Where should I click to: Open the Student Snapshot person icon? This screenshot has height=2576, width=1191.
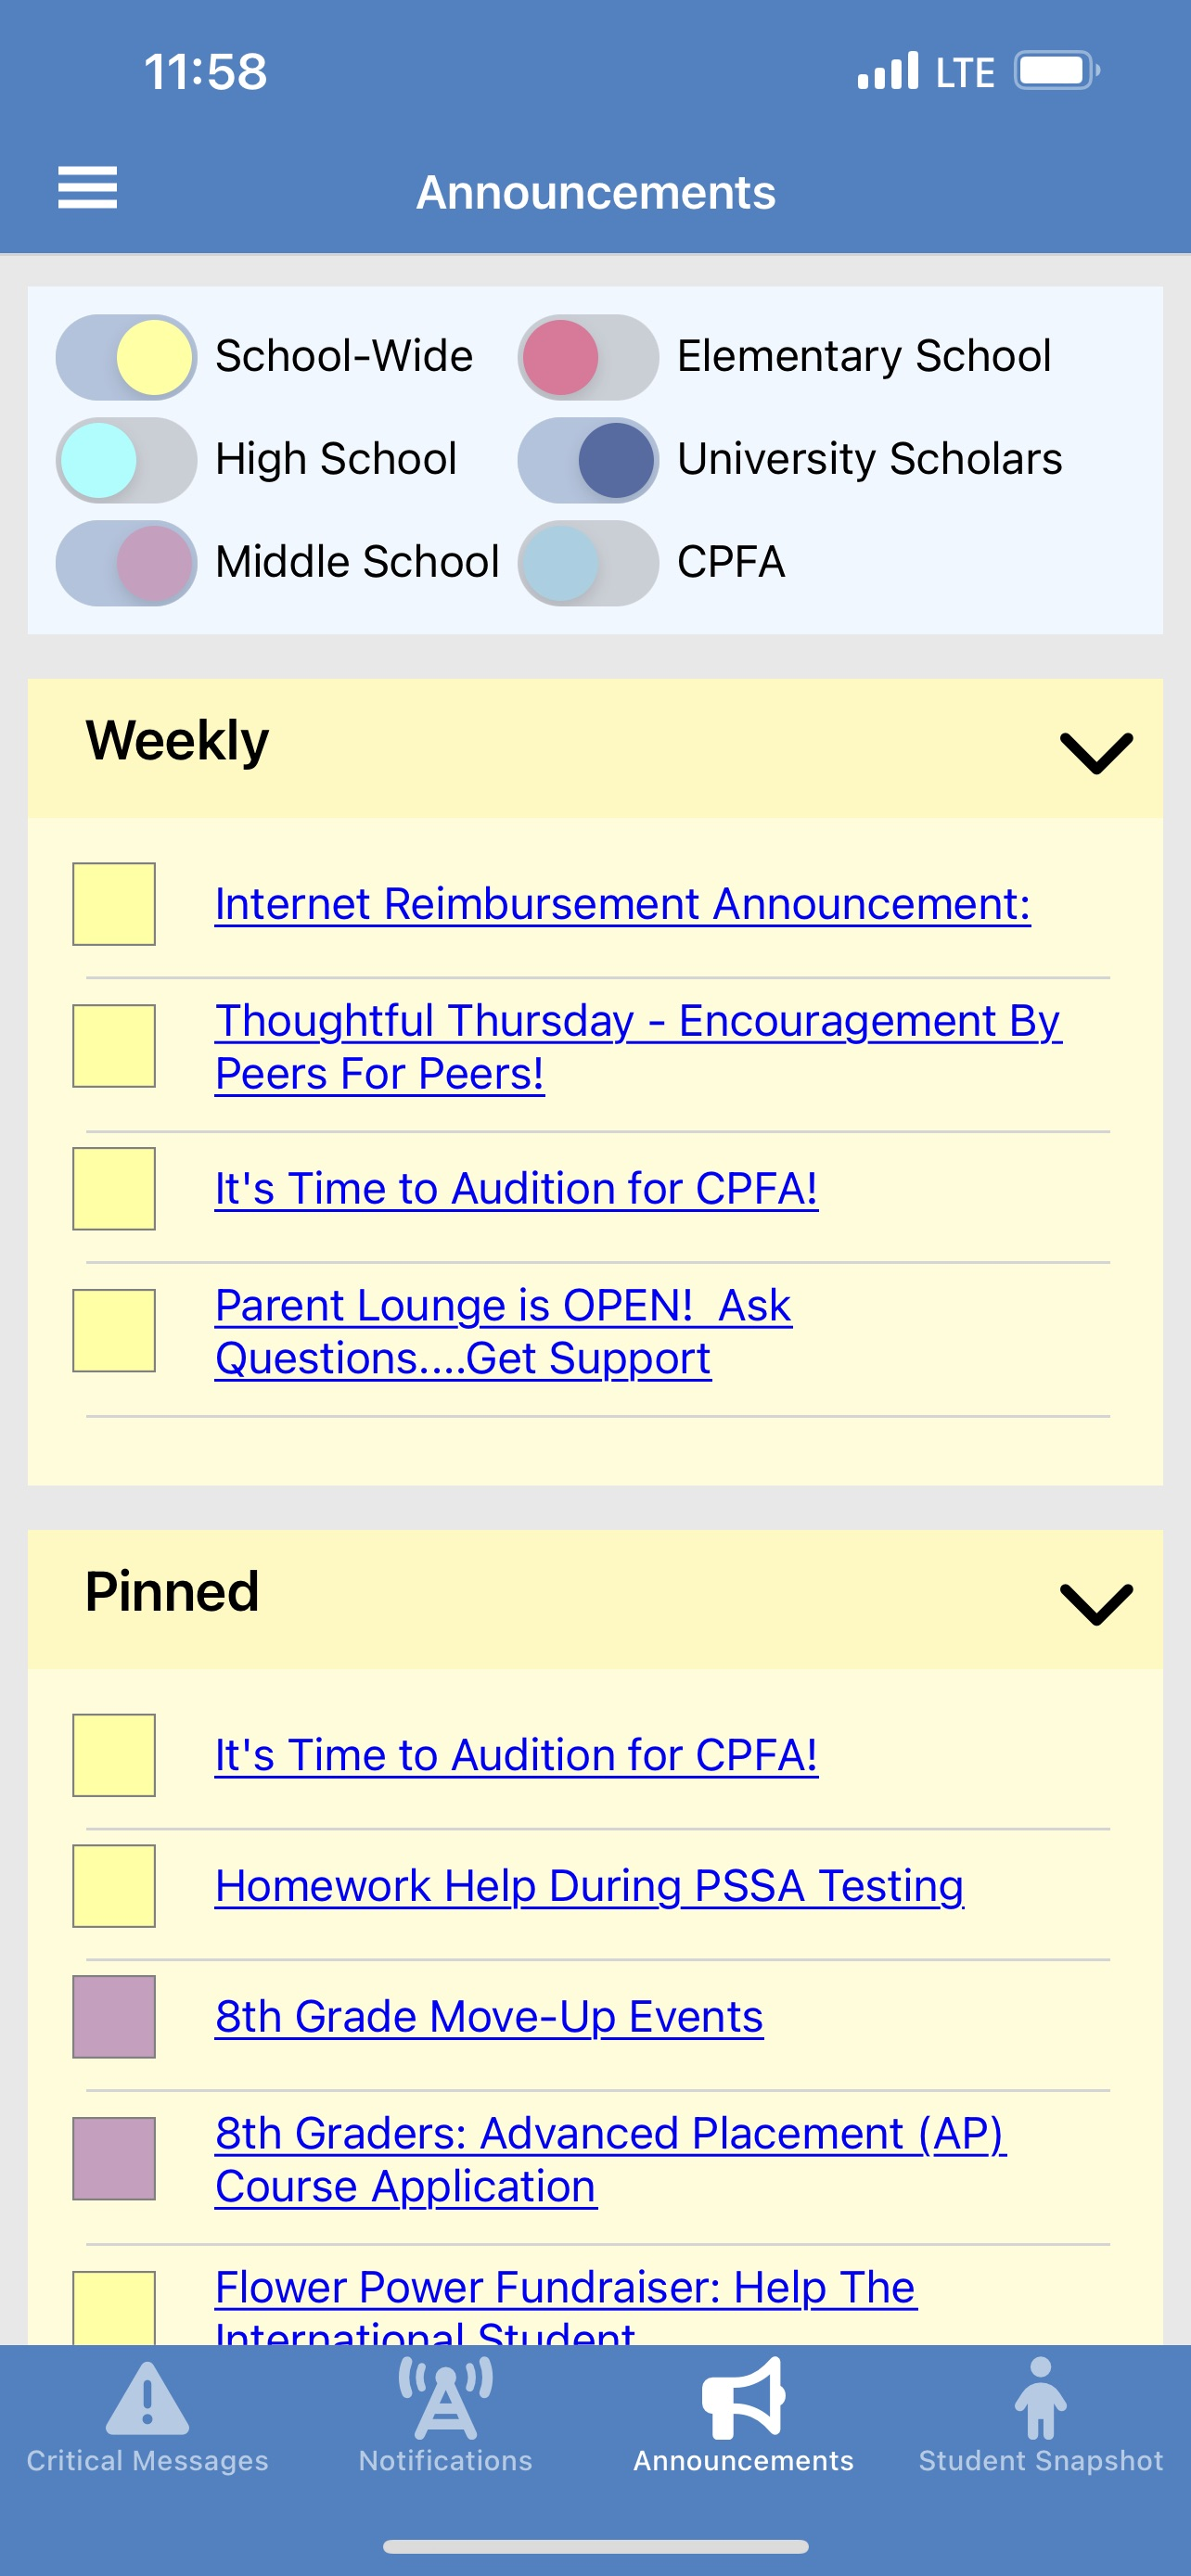tap(1040, 2398)
